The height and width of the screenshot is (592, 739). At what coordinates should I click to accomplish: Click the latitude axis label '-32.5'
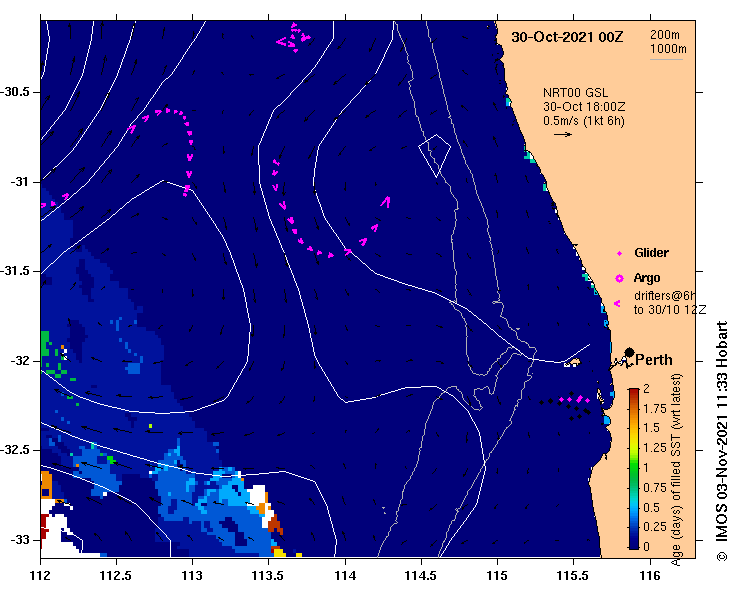pos(15,450)
